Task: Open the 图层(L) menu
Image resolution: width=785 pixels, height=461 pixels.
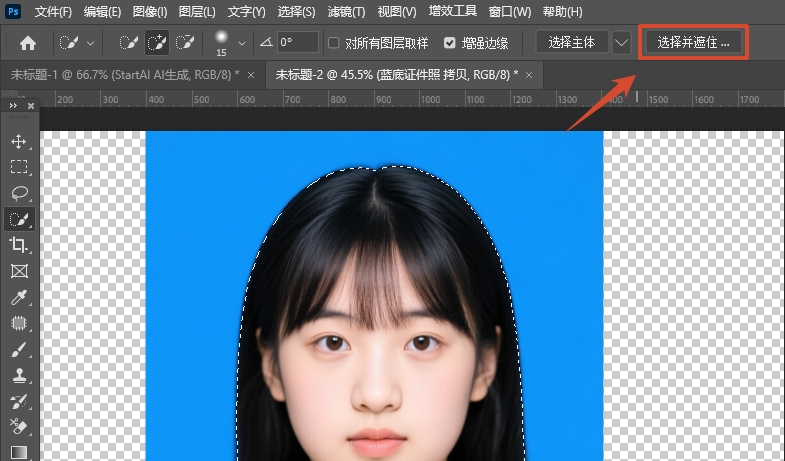Action: pos(197,12)
